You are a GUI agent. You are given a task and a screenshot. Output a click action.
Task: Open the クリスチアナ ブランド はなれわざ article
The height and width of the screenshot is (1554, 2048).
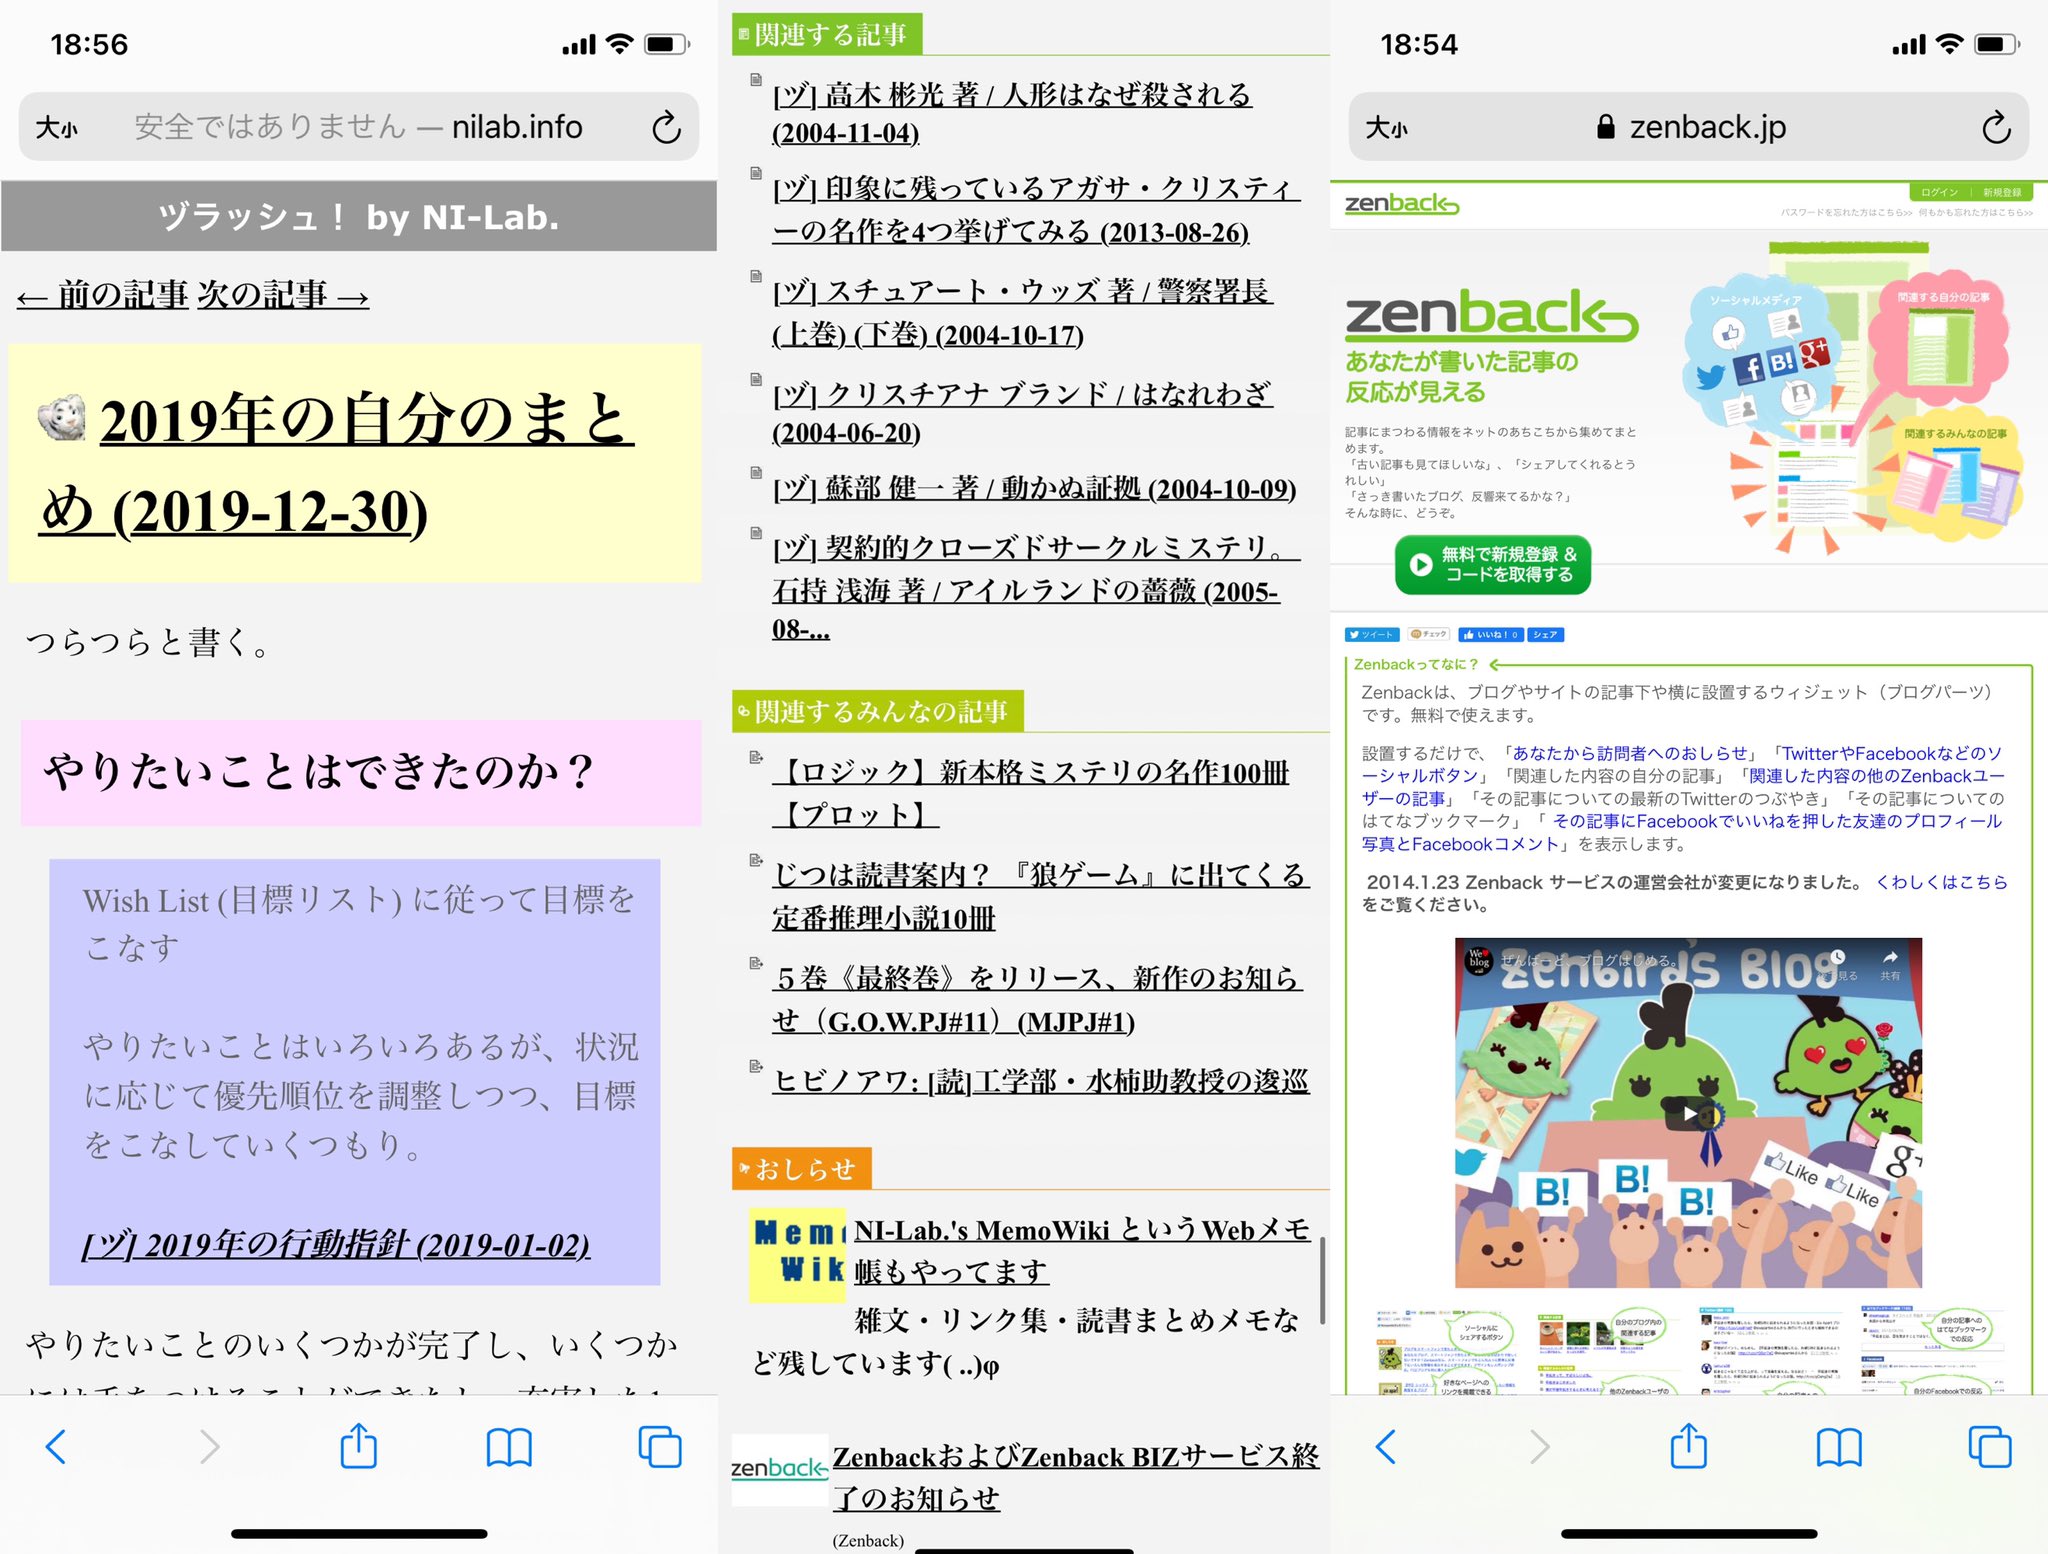pyautogui.click(x=1022, y=412)
